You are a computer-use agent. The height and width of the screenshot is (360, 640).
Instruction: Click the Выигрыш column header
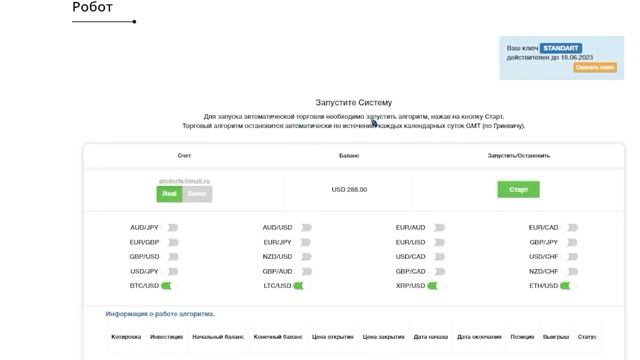click(x=556, y=337)
